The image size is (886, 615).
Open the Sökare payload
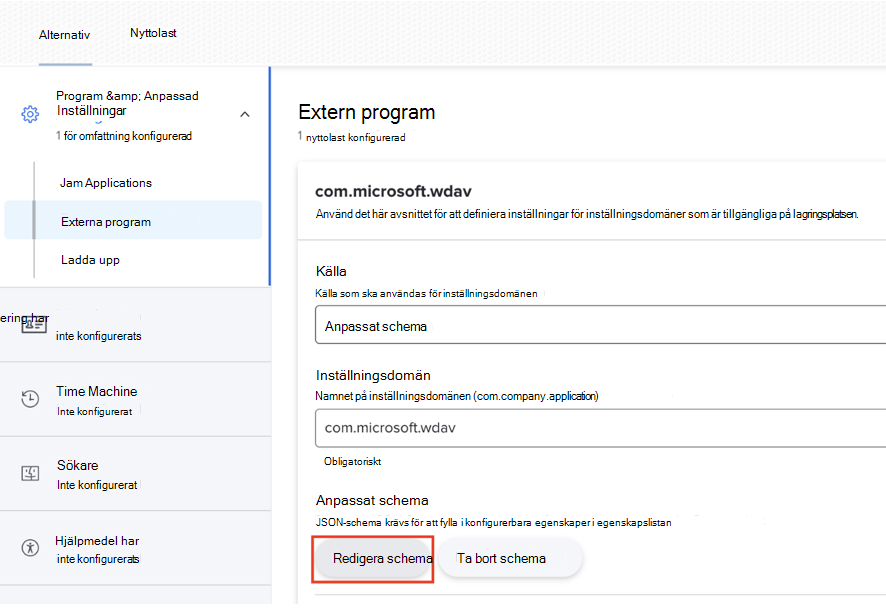tap(136, 474)
